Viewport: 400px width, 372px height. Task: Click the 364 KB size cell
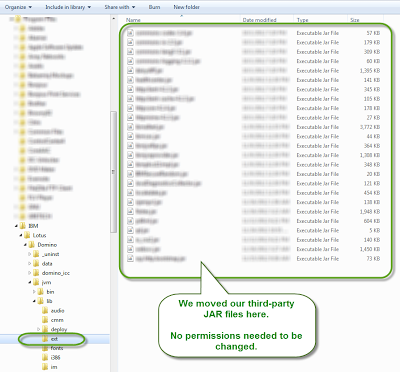tap(372, 146)
